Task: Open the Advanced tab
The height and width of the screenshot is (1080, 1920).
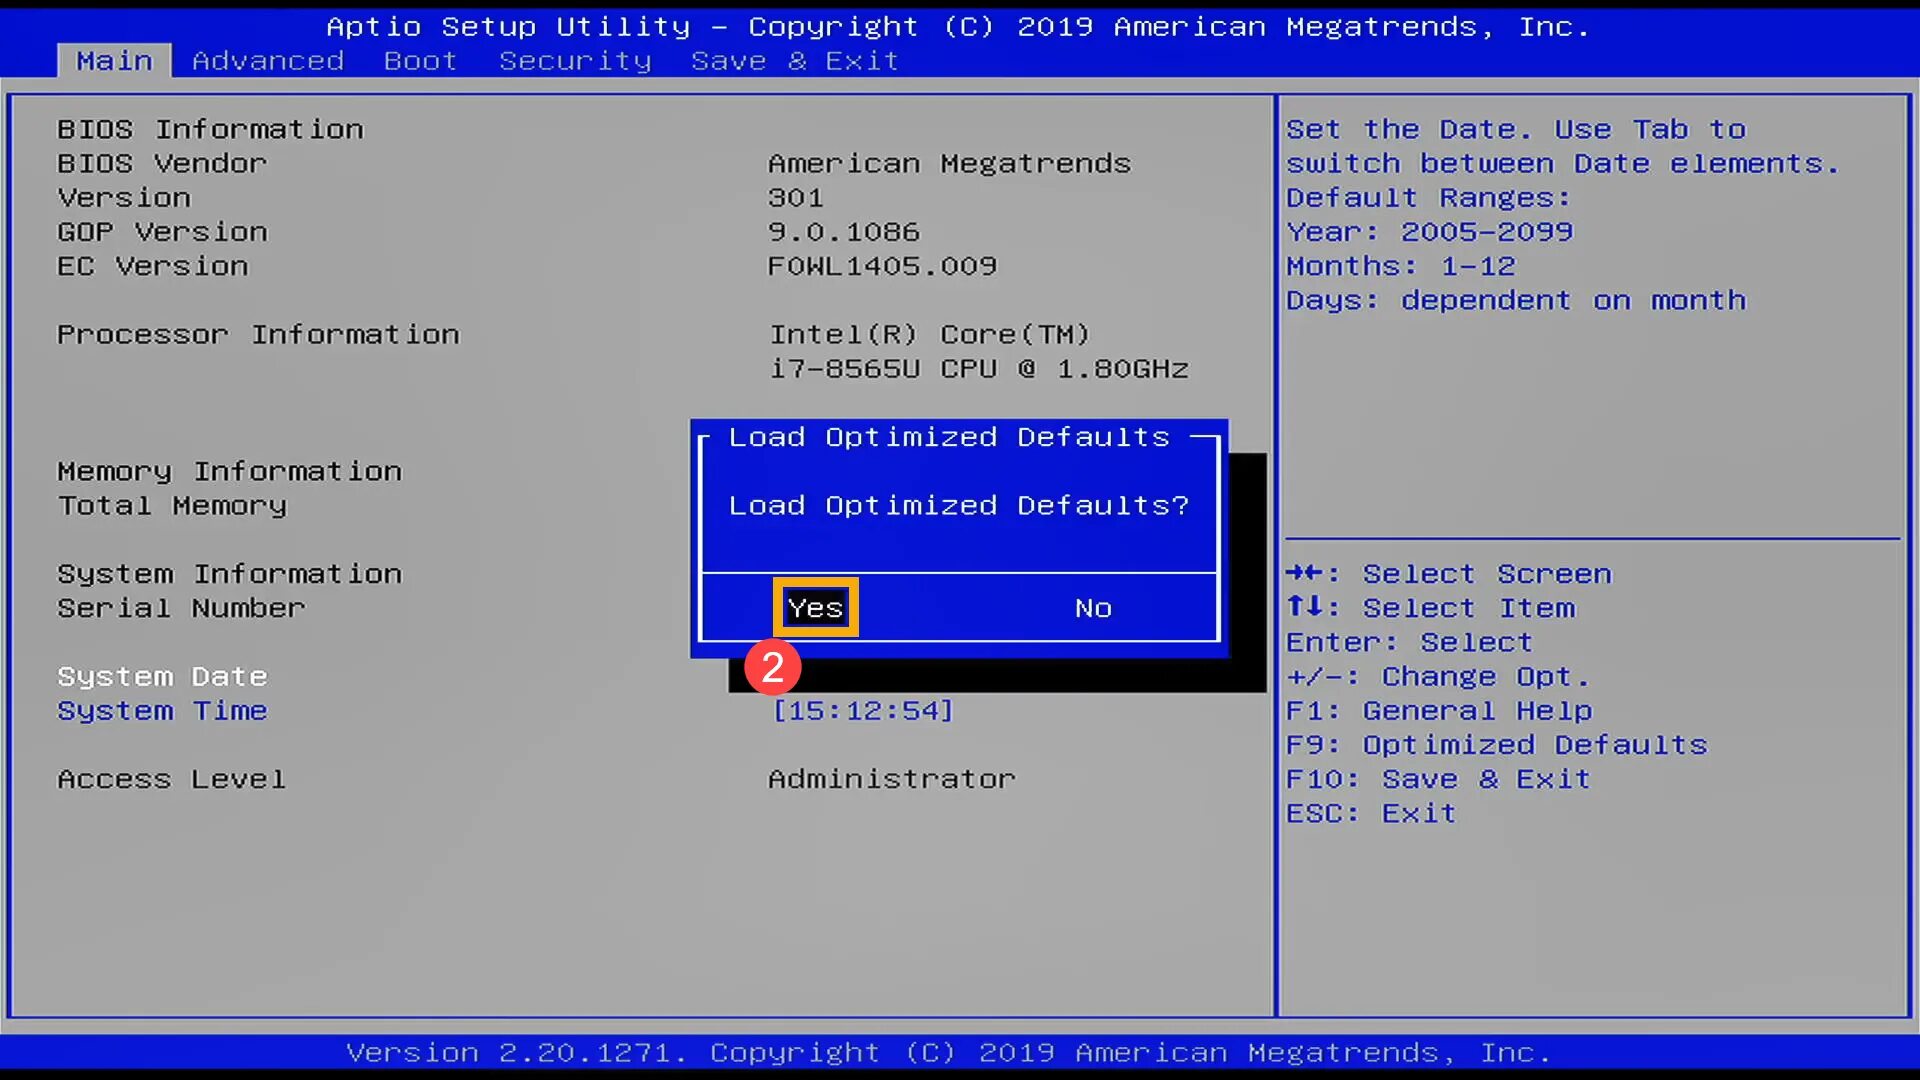Action: [x=268, y=61]
